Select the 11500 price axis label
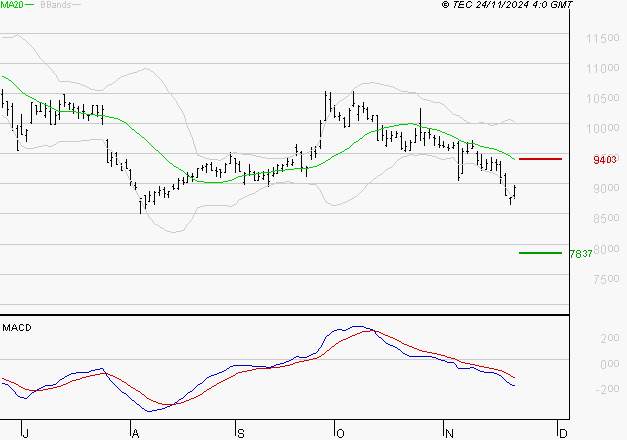 [603, 38]
